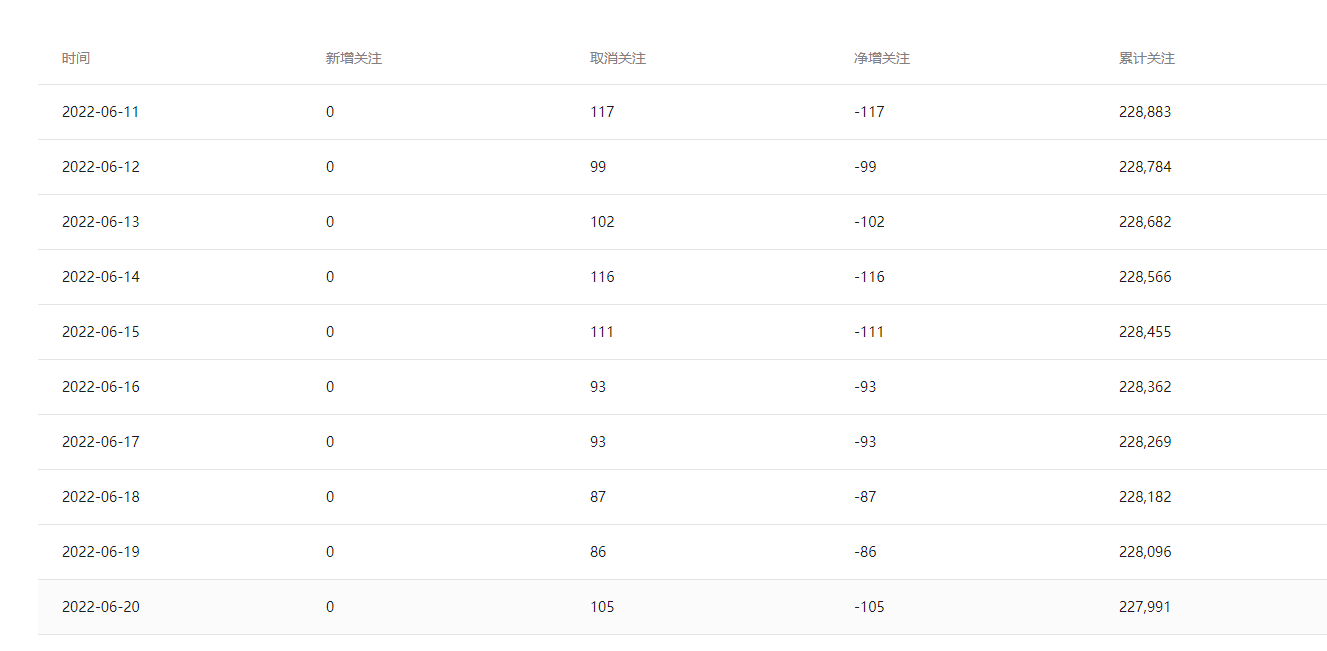Select the 2022-06-13 row date

pos(101,222)
